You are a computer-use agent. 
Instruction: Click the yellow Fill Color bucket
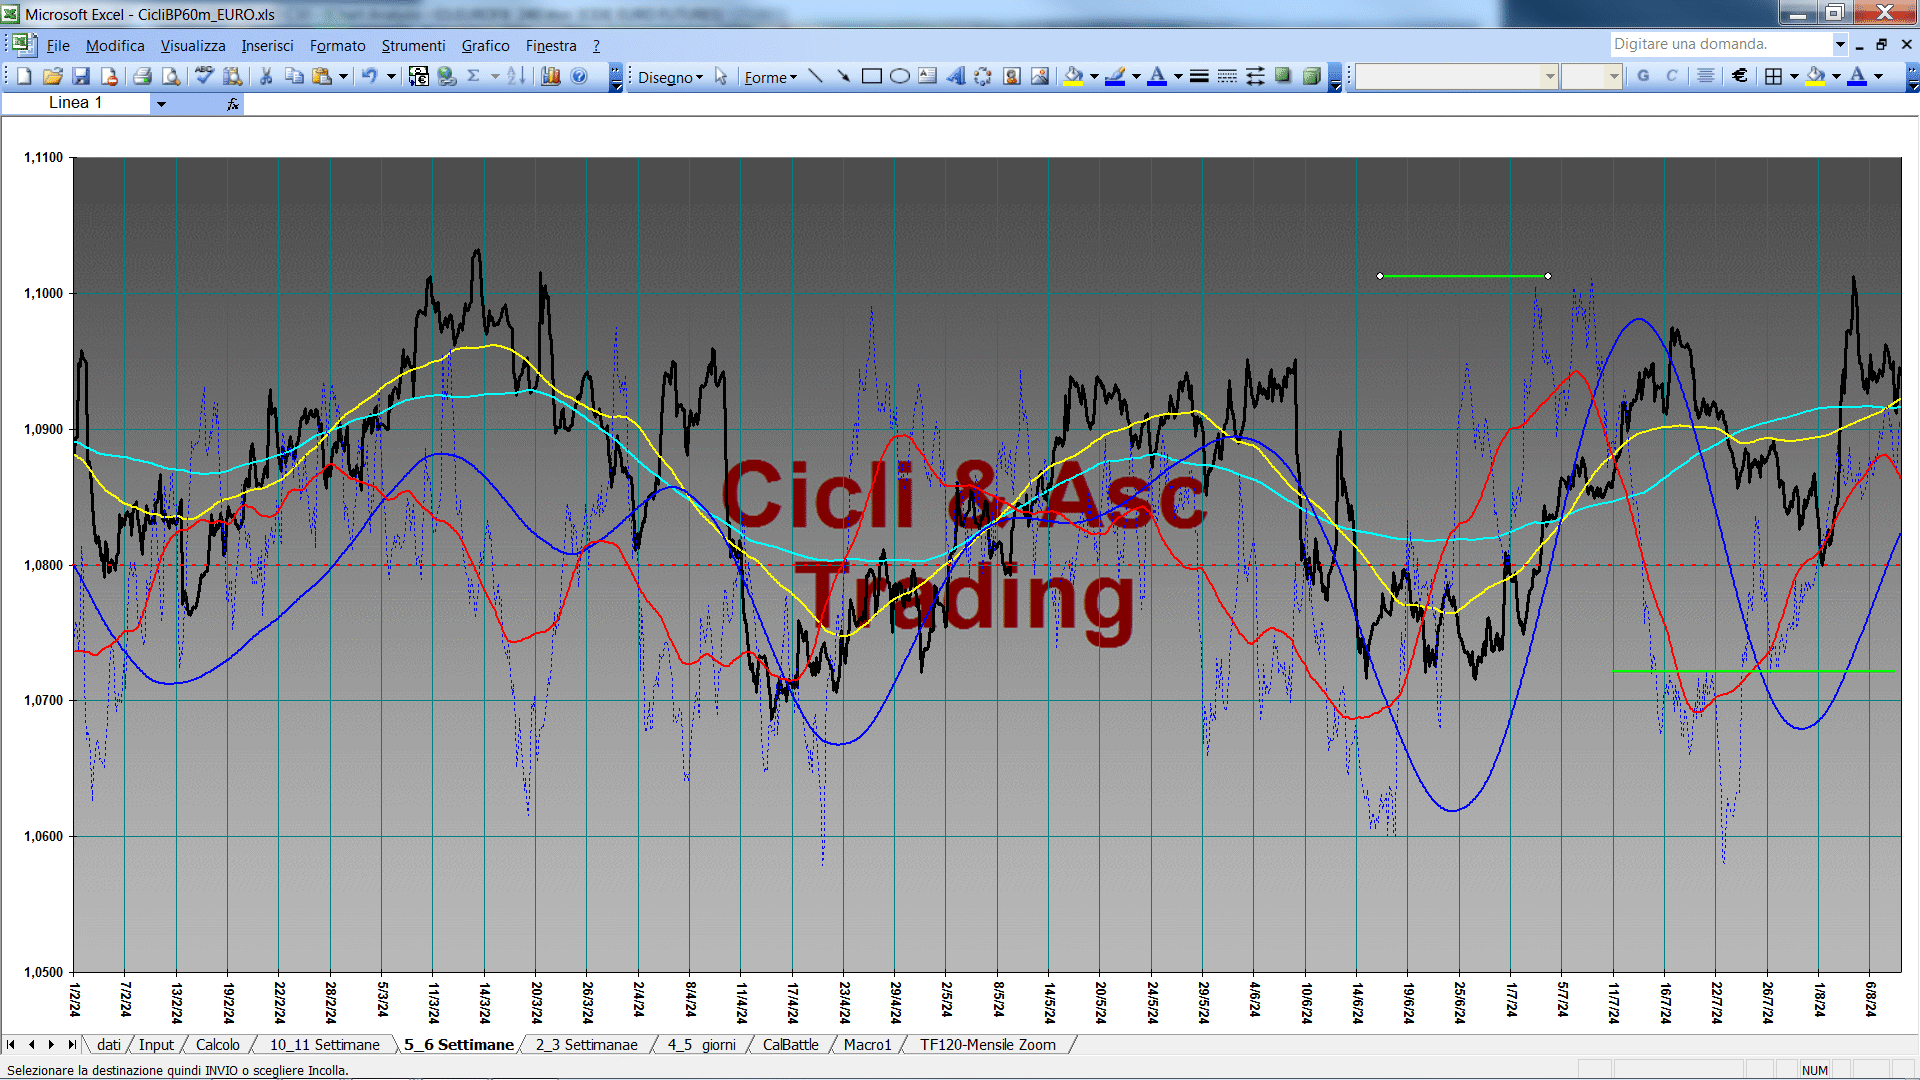(x=1074, y=76)
